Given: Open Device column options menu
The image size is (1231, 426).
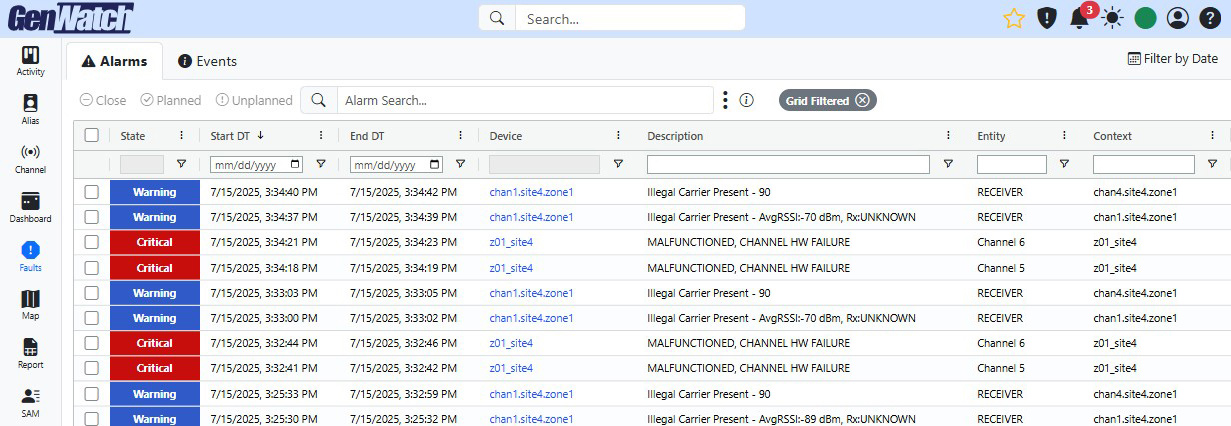Looking at the screenshot, I should coord(618,135).
